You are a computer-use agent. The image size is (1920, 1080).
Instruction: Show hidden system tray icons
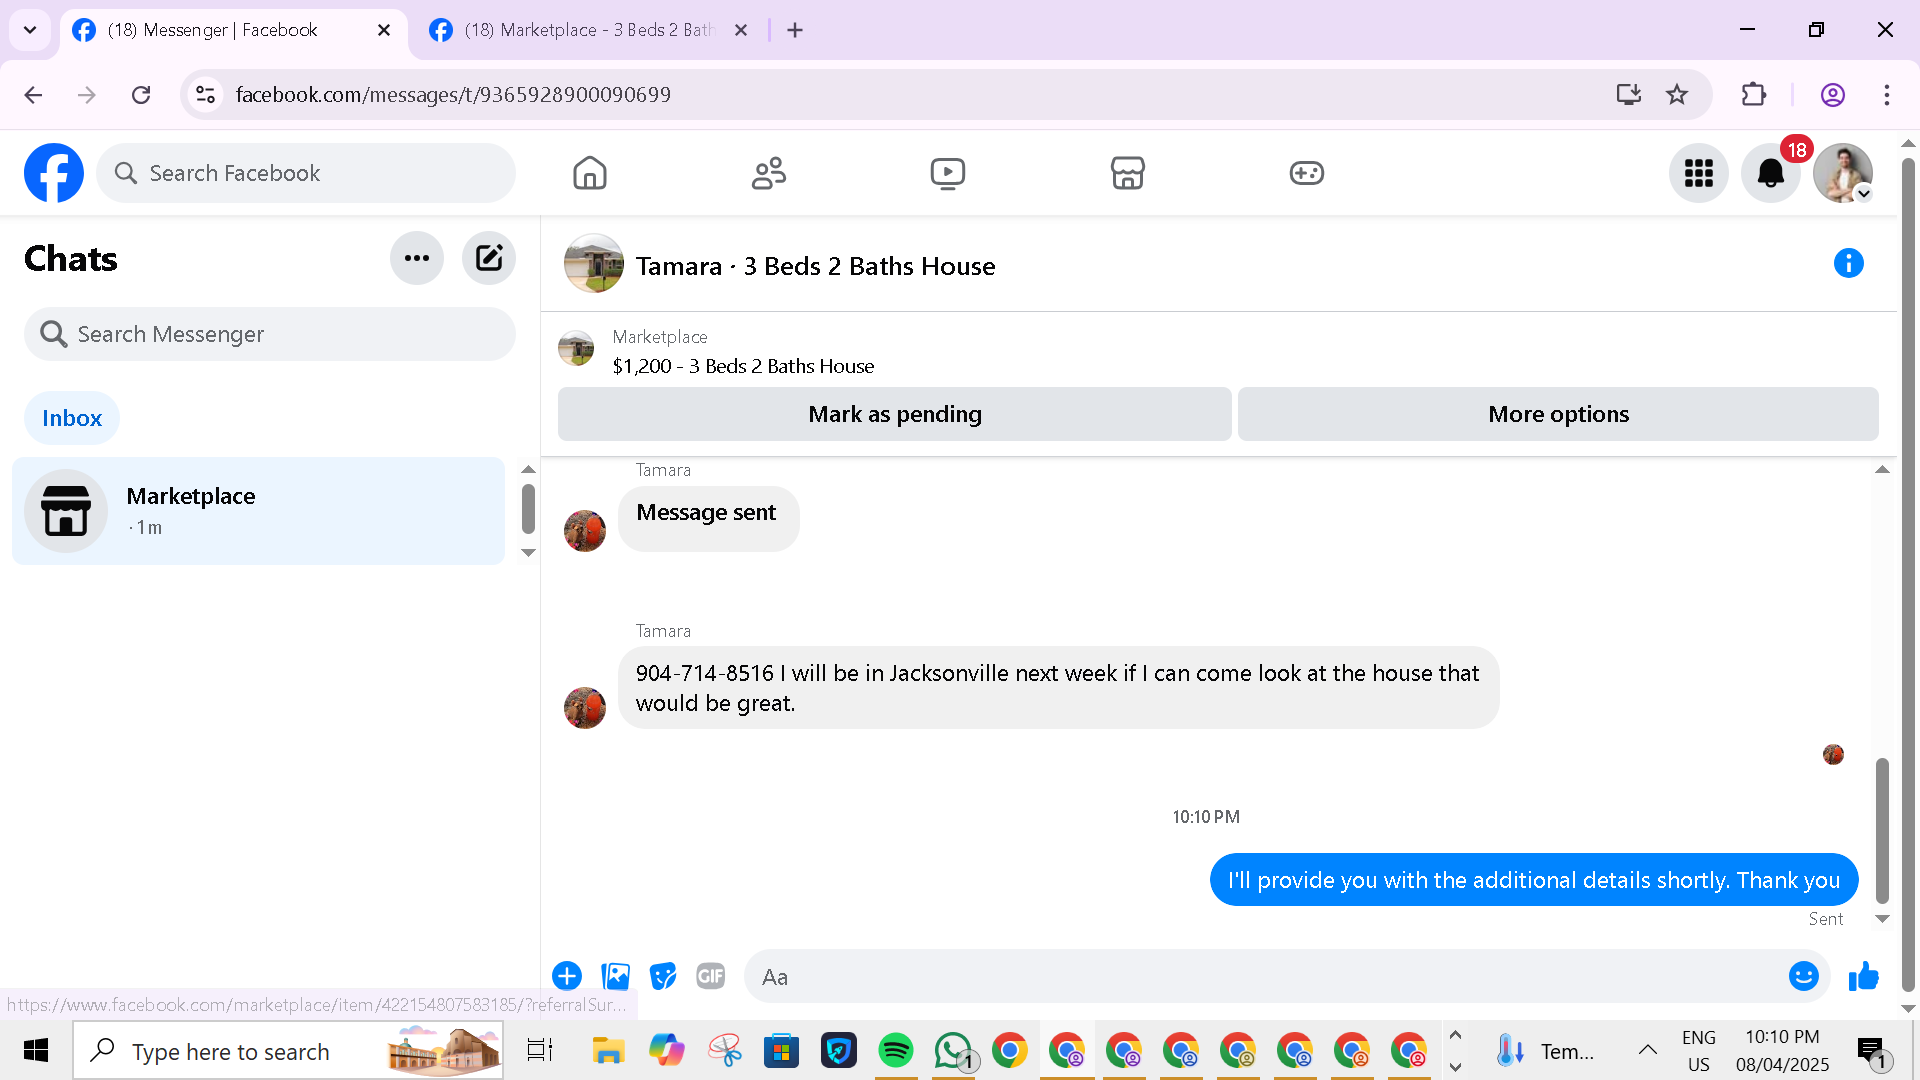1647,1050
